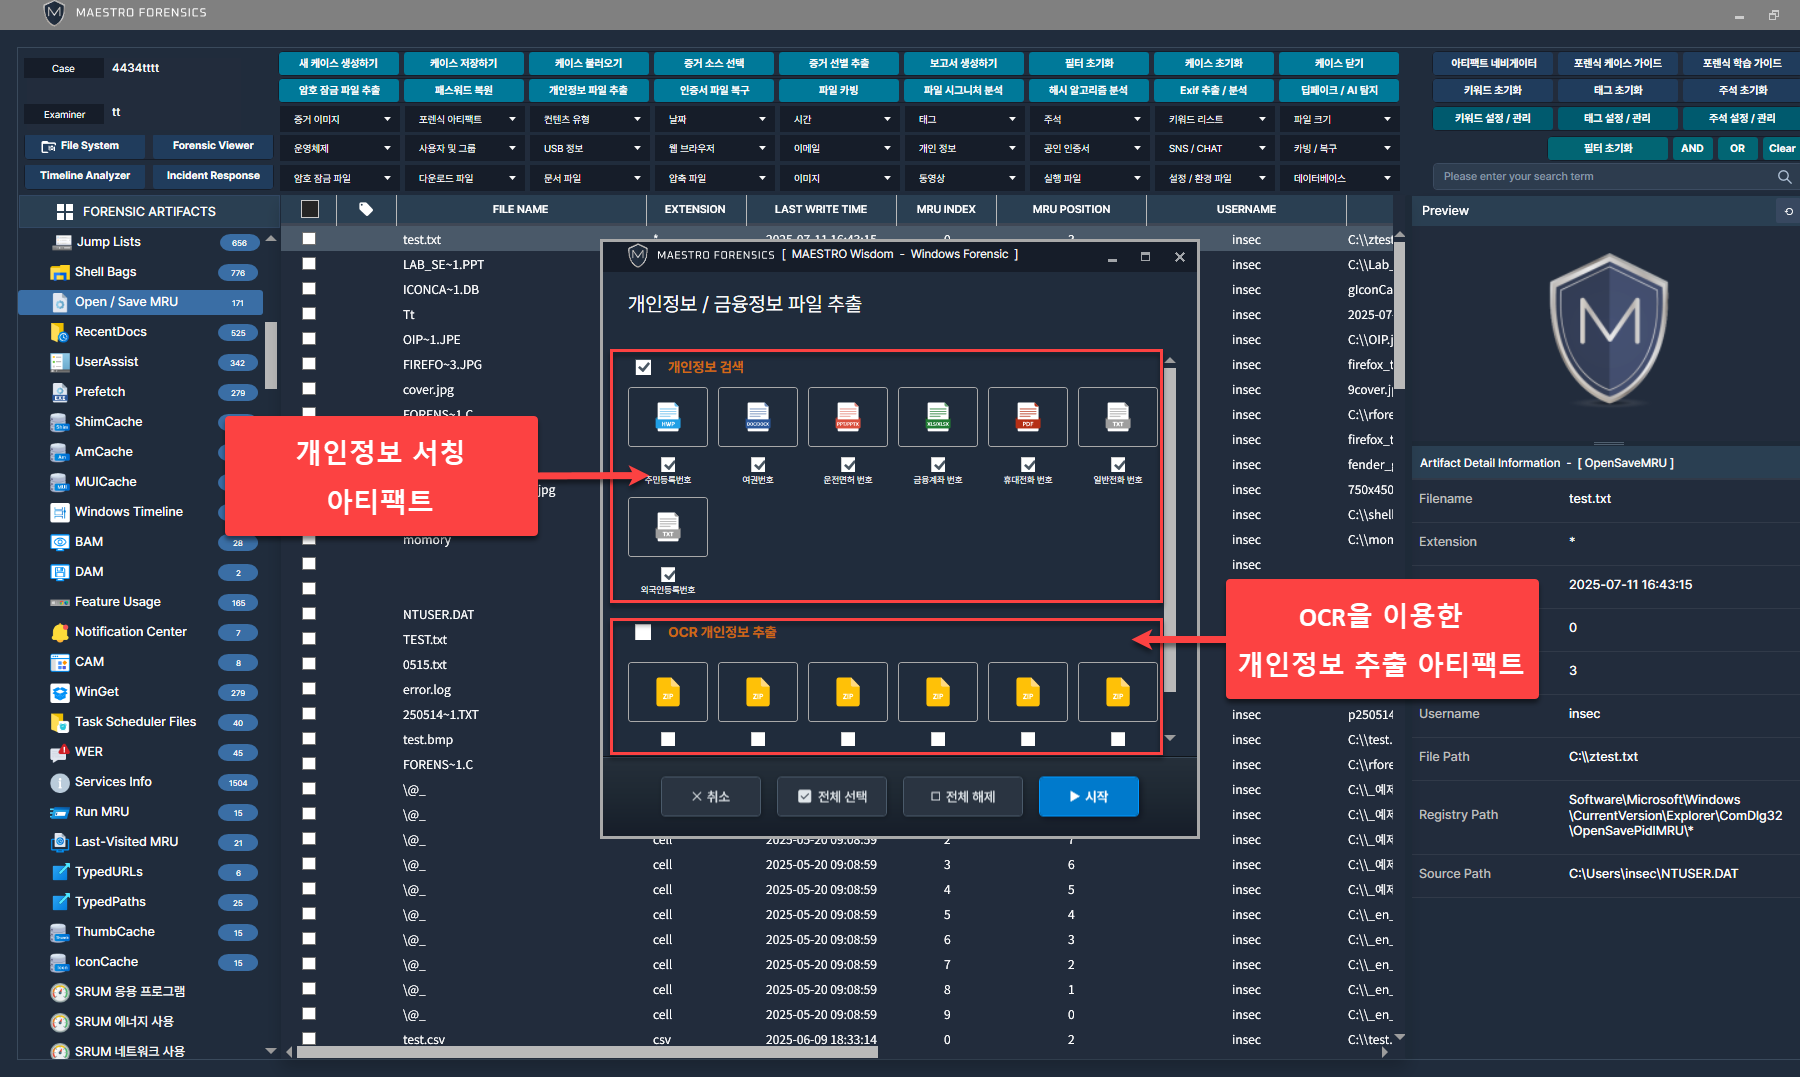This screenshot has width=1800, height=1077.
Task: Switch to the Timeline Analyzer tab
Action: coord(85,176)
